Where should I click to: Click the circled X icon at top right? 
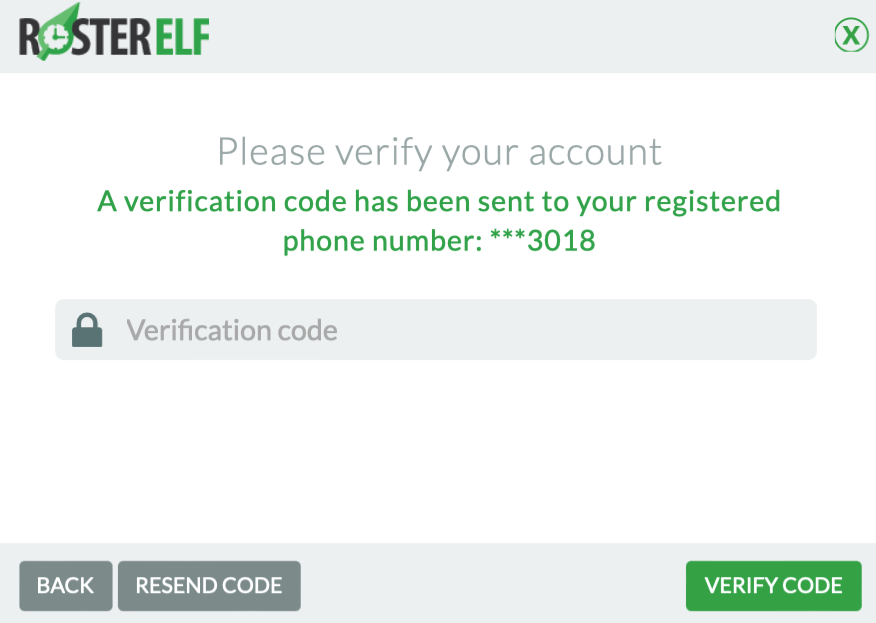point(851,35)
